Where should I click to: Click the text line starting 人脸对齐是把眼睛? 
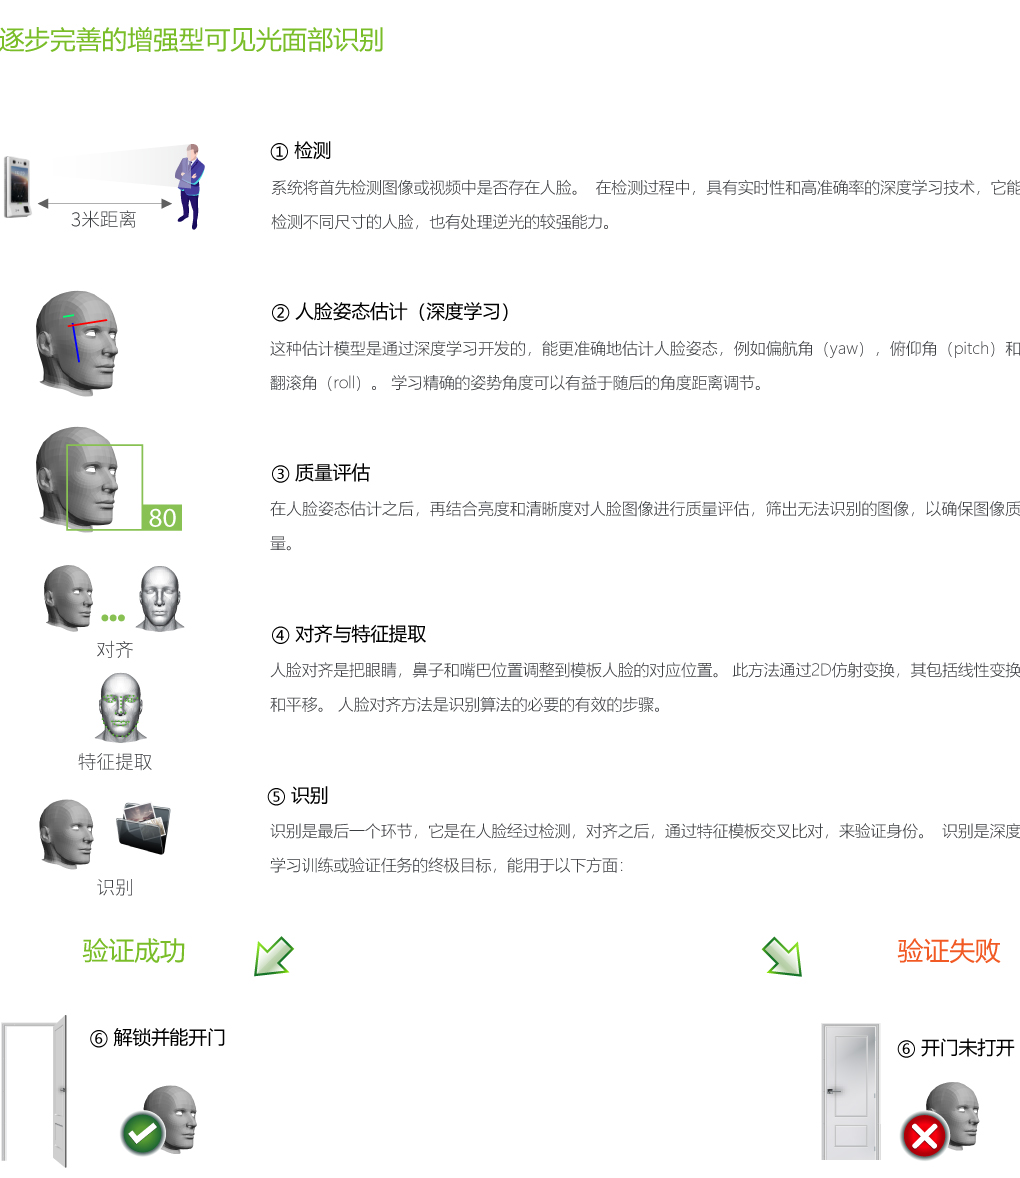[x=645, y=670]
